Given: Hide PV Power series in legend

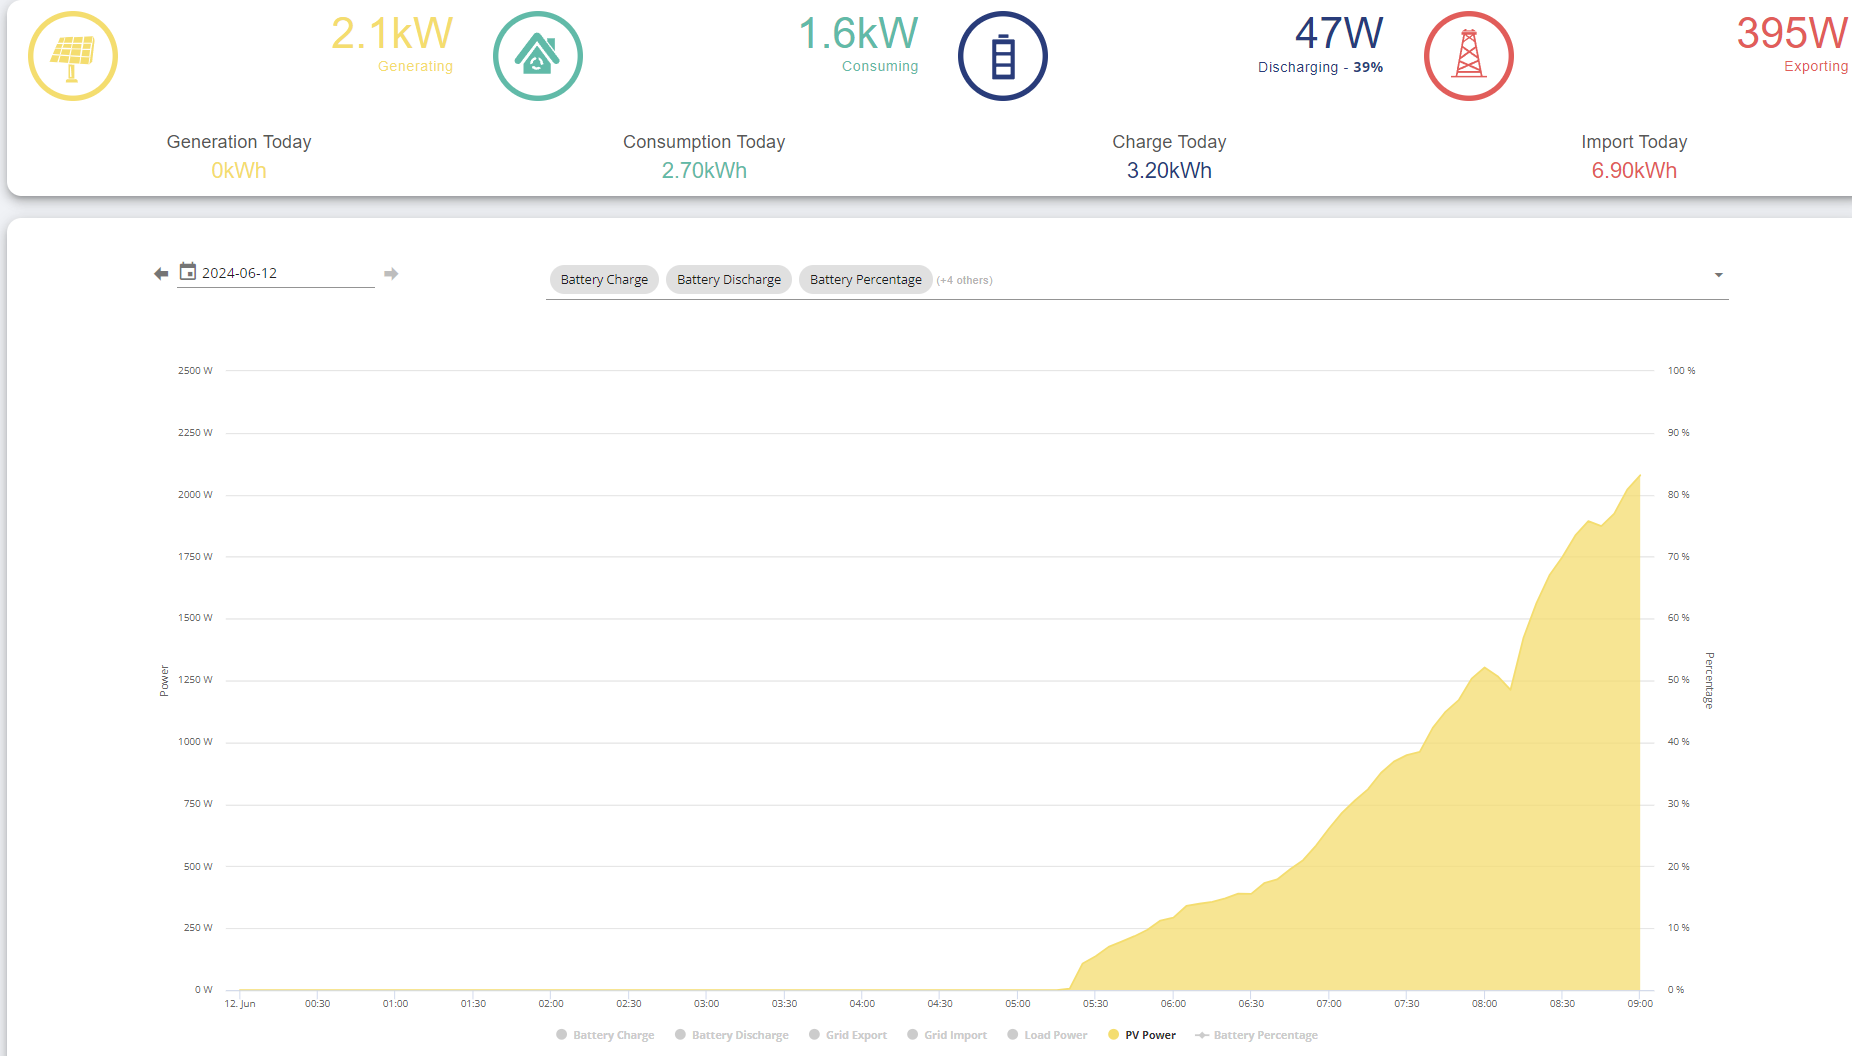Looking at the screenshot, I should (x=1142, y=1035).
